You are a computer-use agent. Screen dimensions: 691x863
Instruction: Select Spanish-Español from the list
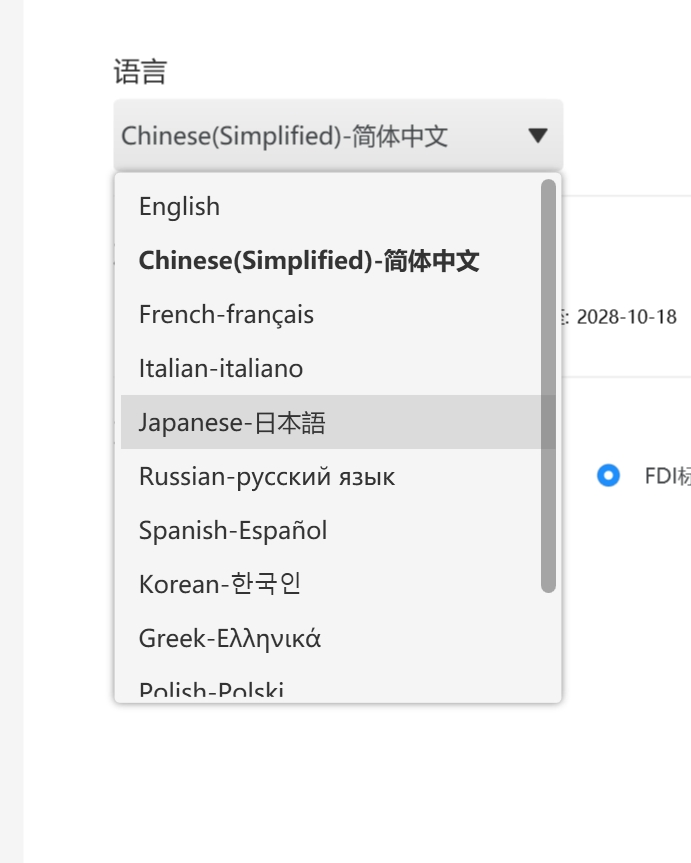(x=233, y=531)
